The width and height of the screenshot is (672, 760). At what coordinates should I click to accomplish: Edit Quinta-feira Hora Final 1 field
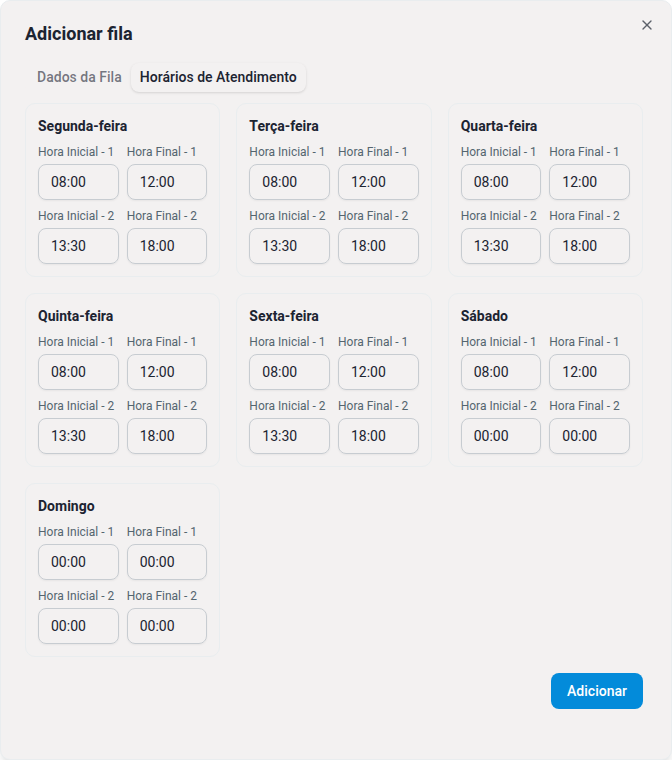[x=167, y=372]
